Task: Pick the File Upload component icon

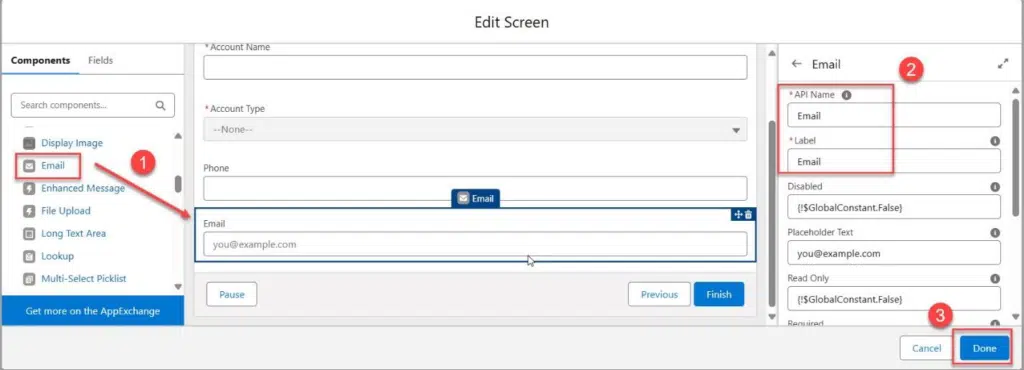Action: click(29, 211)
